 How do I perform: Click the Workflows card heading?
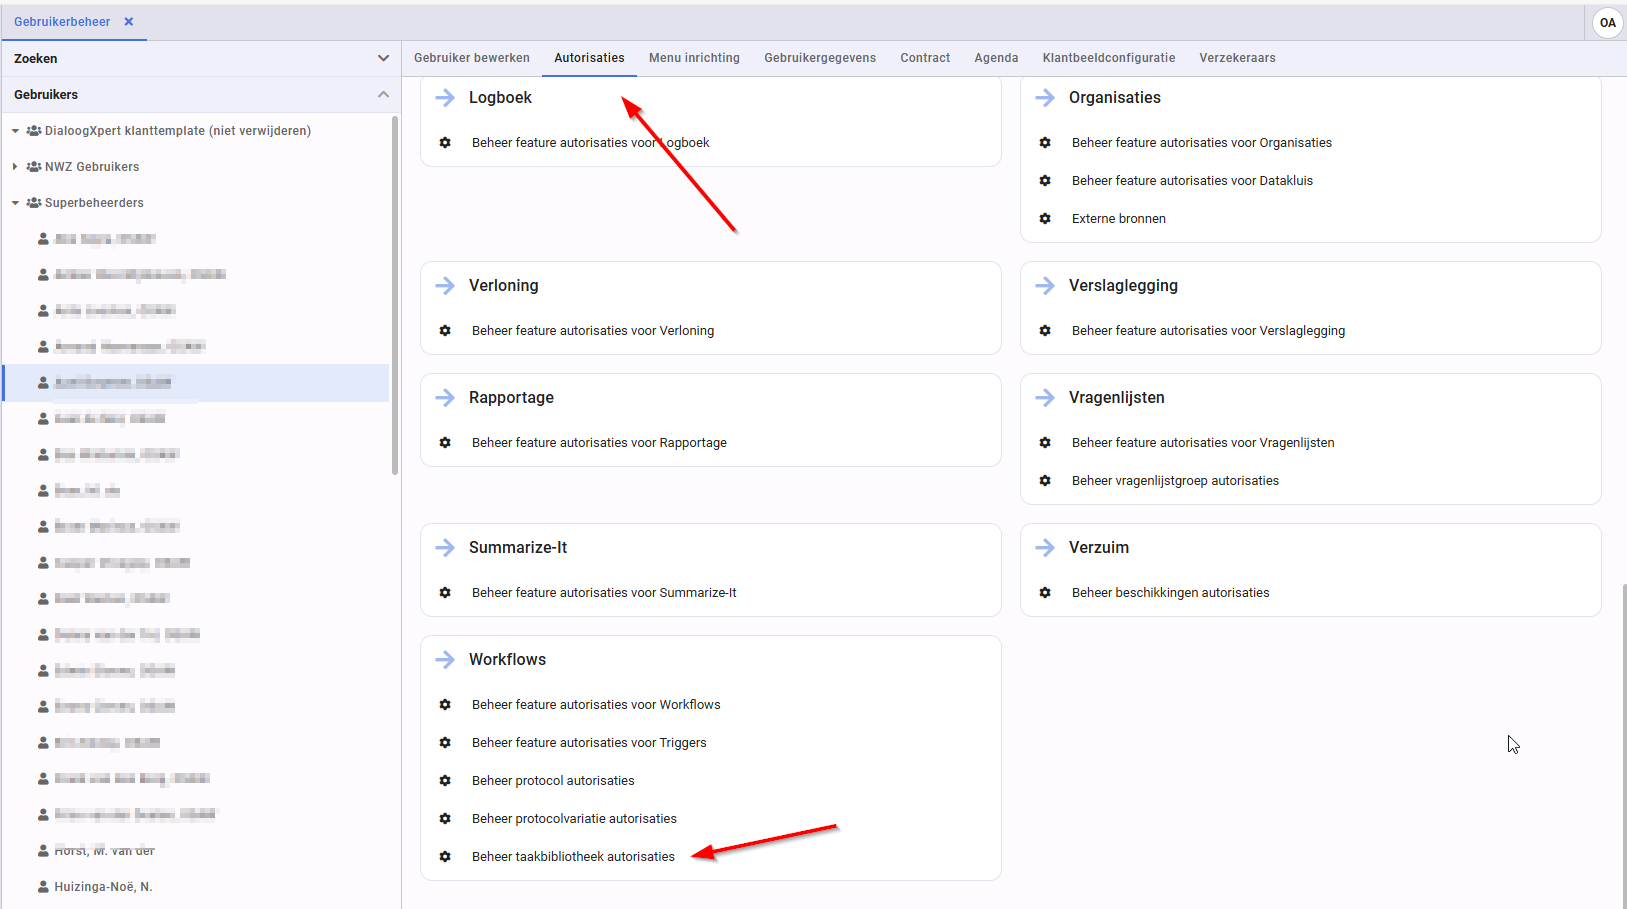click(x=507, y=659)
